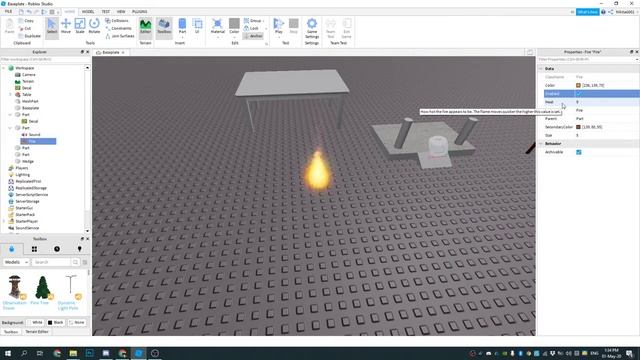Activate the Scale tool
640x360 pixels.
click(80, 26)
